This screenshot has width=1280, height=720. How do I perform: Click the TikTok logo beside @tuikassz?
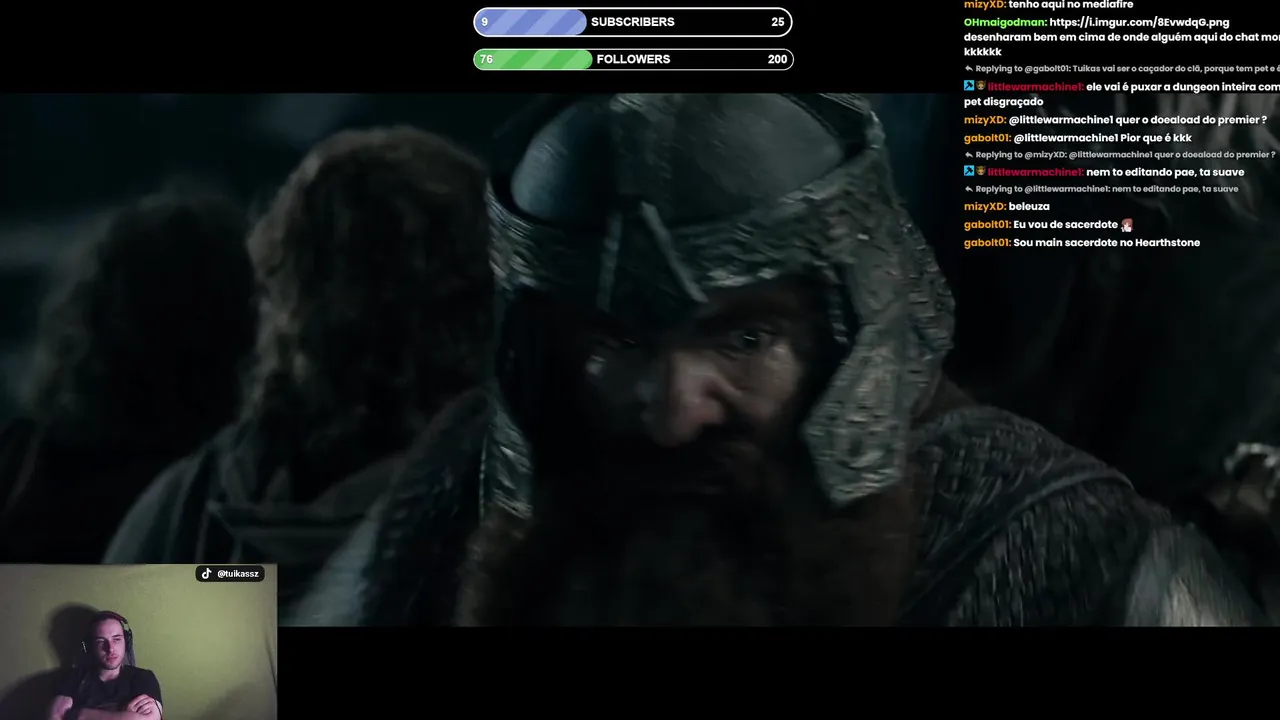point(207,574)
